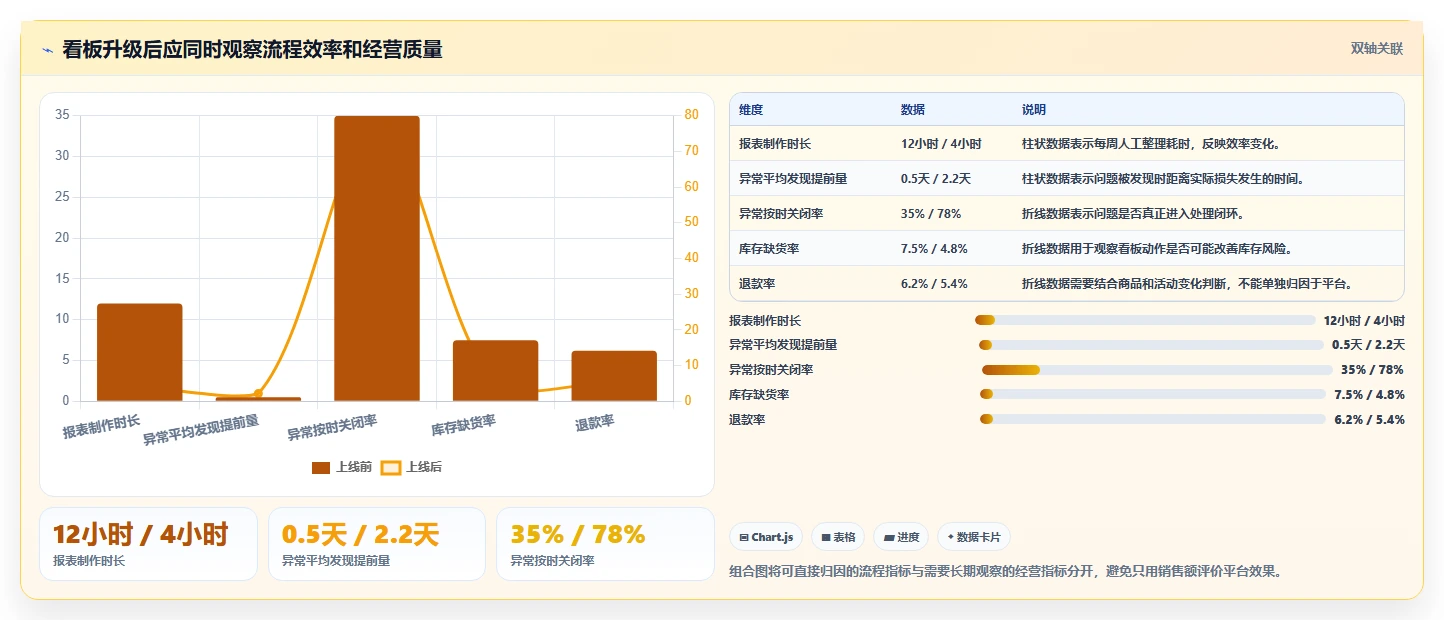Open the 35% / 78% data card

point(605,544)
